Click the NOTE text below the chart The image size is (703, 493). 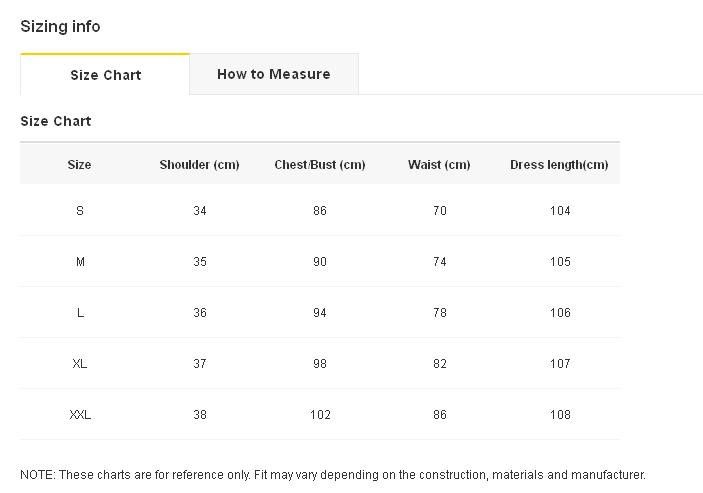point(333,475)
